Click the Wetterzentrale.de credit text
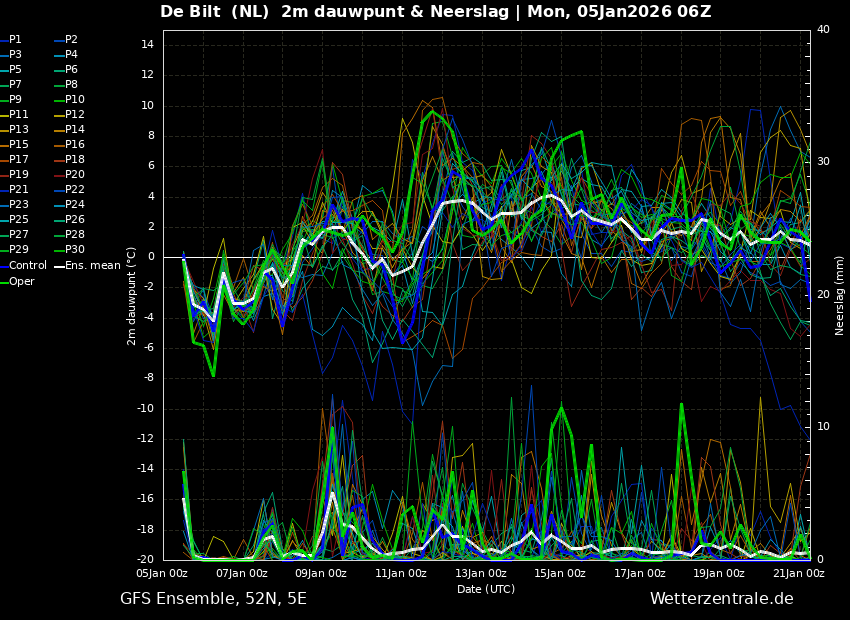Viewport: 850px width, 620px height. click(x=722, y=599)
